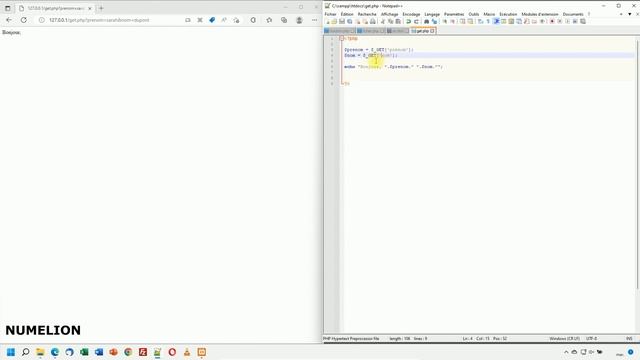This screenshot has width=640, height=360.
Task: Open the Recherche menu
Action: 367,14
